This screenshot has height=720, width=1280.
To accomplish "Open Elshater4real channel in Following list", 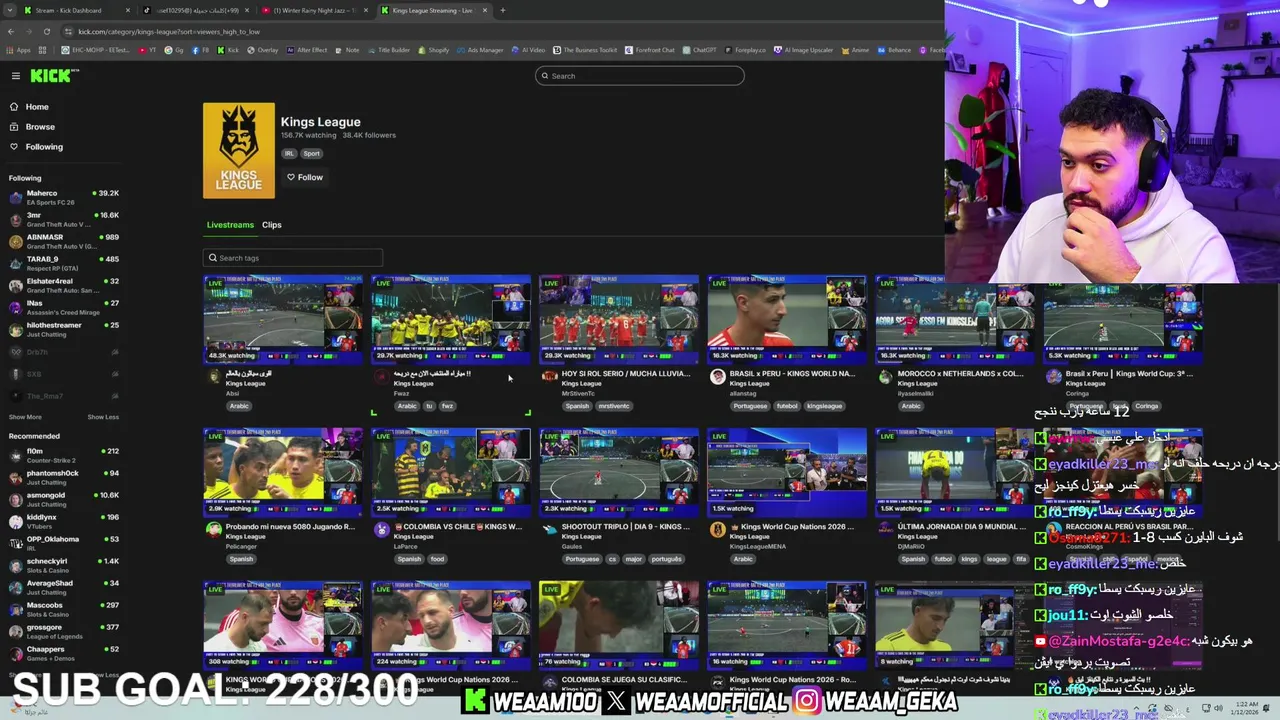I will [62, 285].
